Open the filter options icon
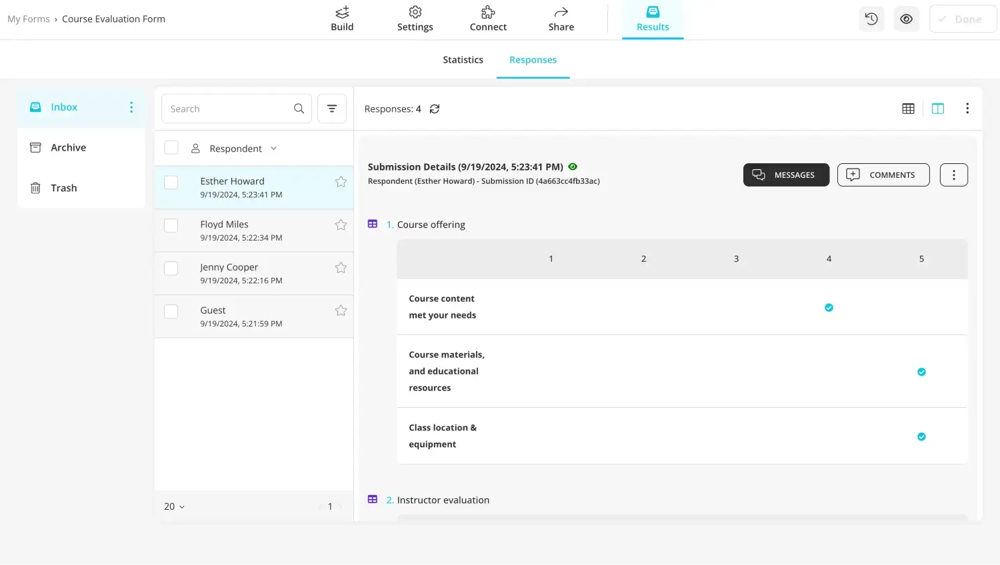Viewport: 1000px width, 565px height. pos(332,109)
